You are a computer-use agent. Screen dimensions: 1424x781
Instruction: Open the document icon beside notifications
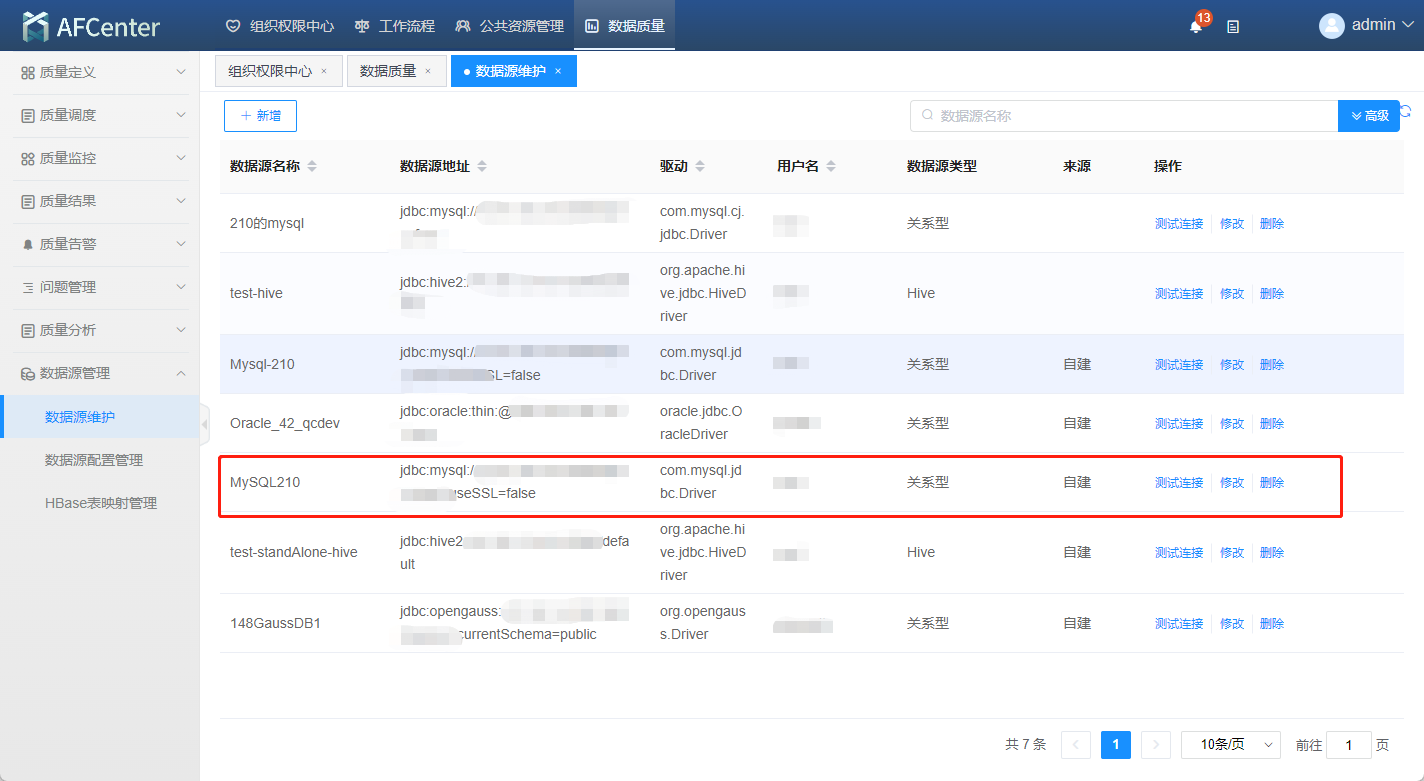(1233, 27)
